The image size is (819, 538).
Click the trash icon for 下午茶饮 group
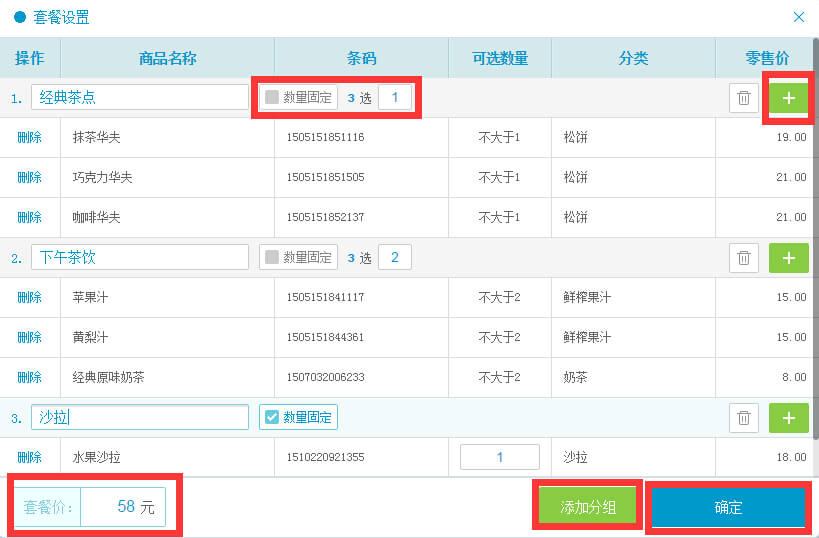point(743,258)
